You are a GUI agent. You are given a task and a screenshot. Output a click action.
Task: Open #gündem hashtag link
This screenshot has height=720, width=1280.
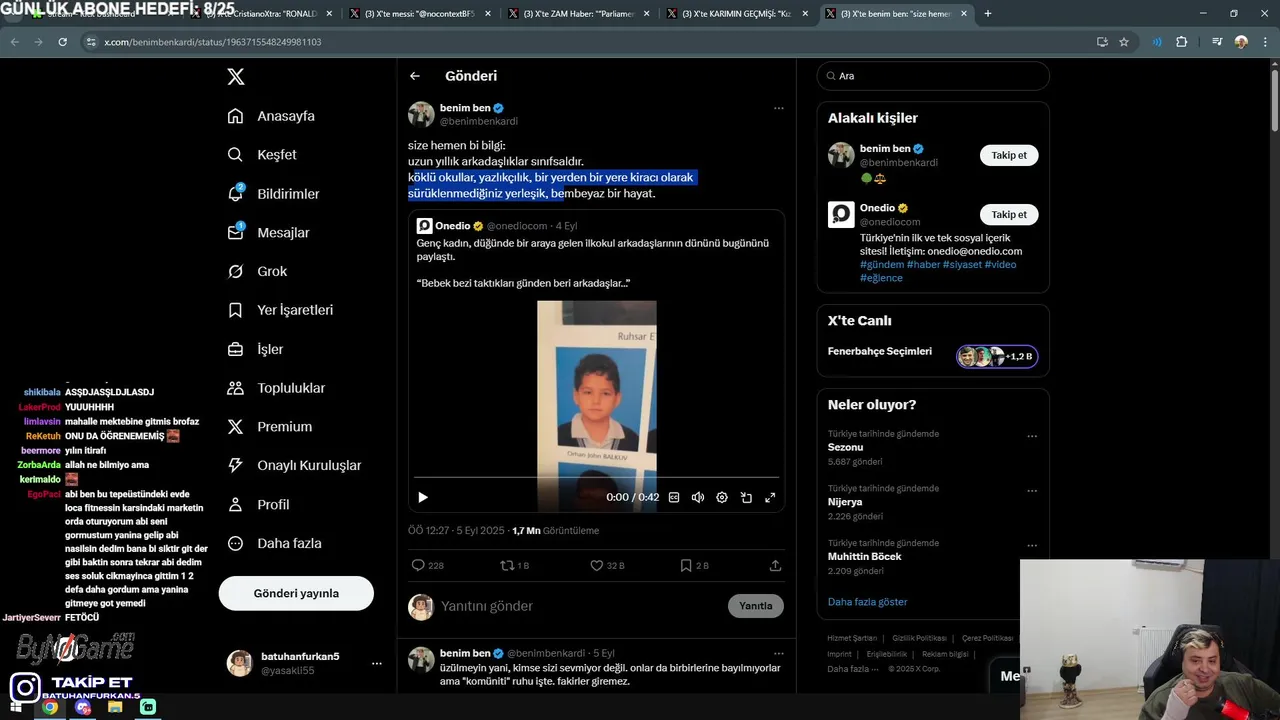[881, 264]
